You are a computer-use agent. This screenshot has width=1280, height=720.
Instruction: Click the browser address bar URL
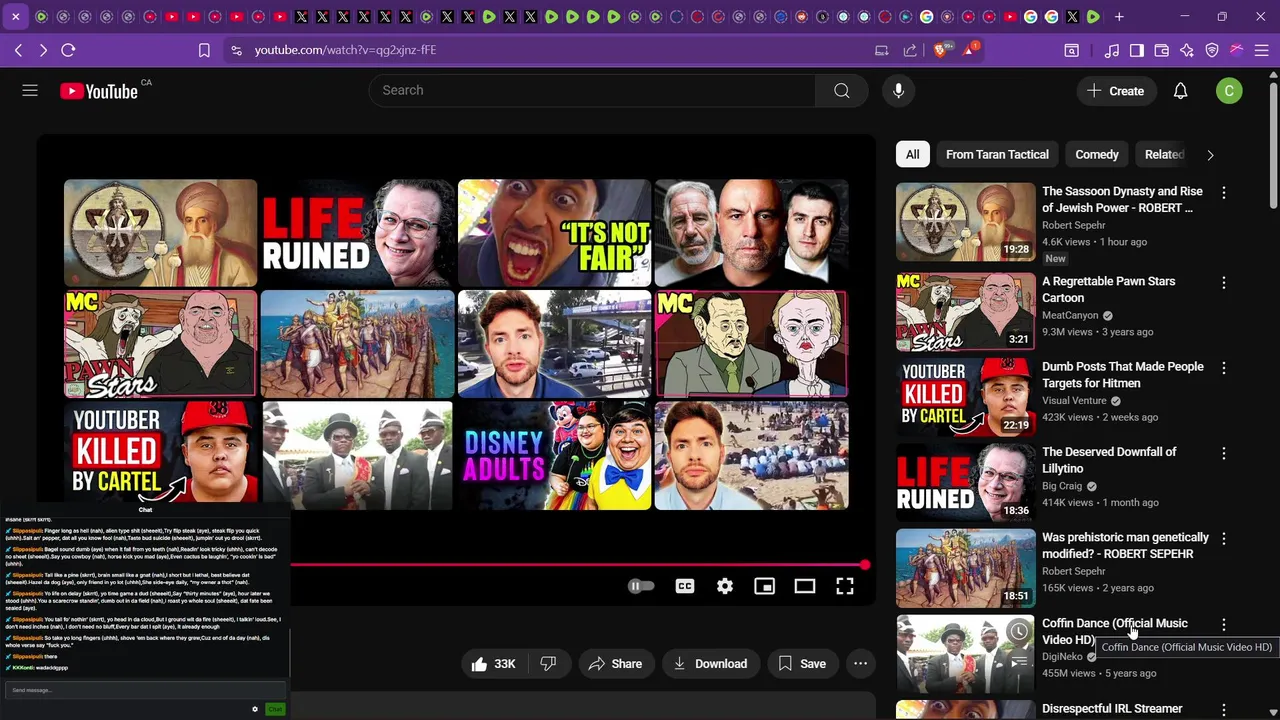pyautogui.click(x=345, y=50)
